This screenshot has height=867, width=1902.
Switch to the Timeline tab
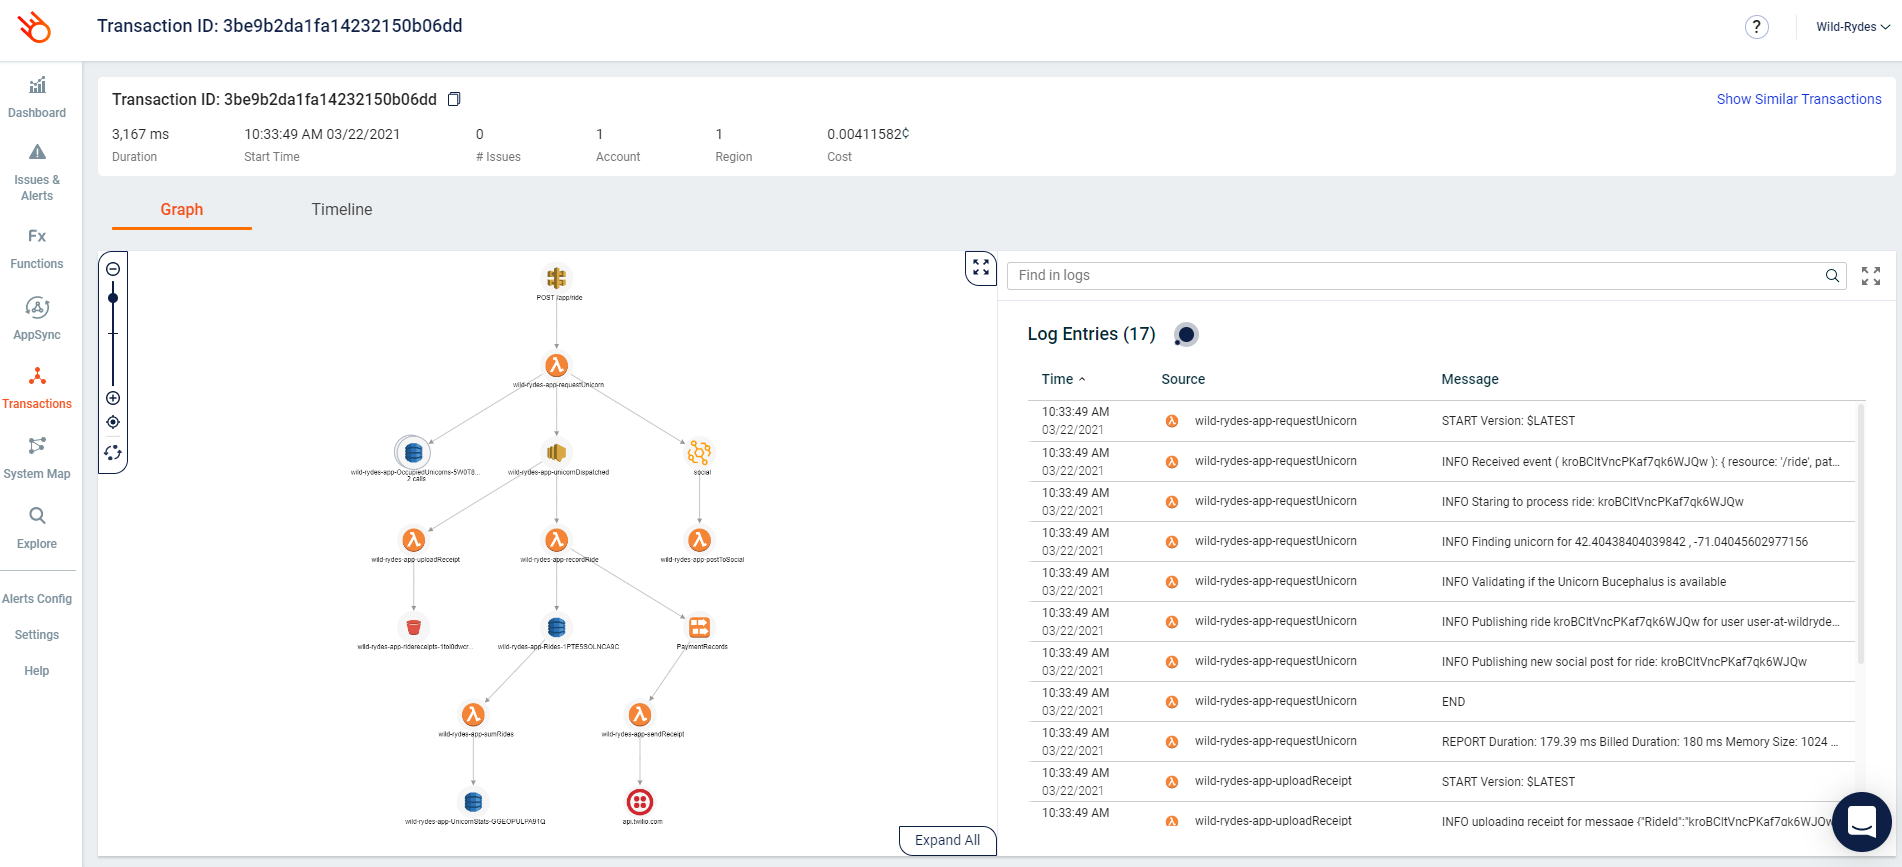pos(342,209)
